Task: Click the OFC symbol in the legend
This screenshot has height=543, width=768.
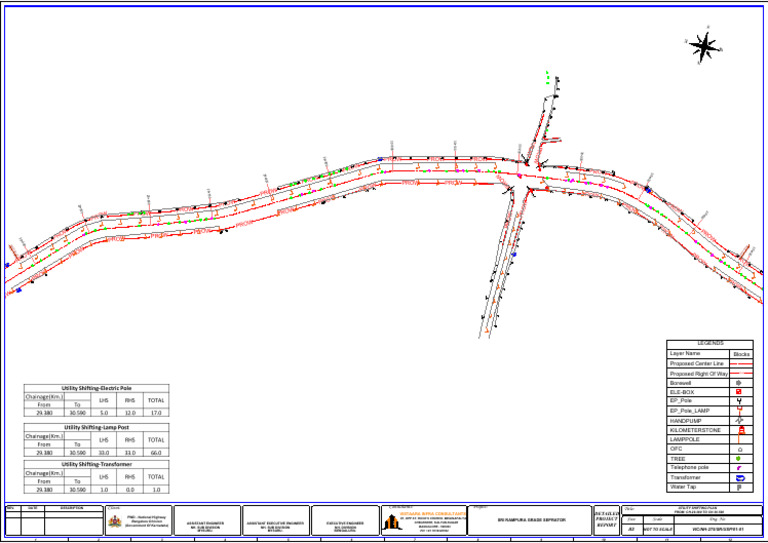Action: (x=740, y=449)
